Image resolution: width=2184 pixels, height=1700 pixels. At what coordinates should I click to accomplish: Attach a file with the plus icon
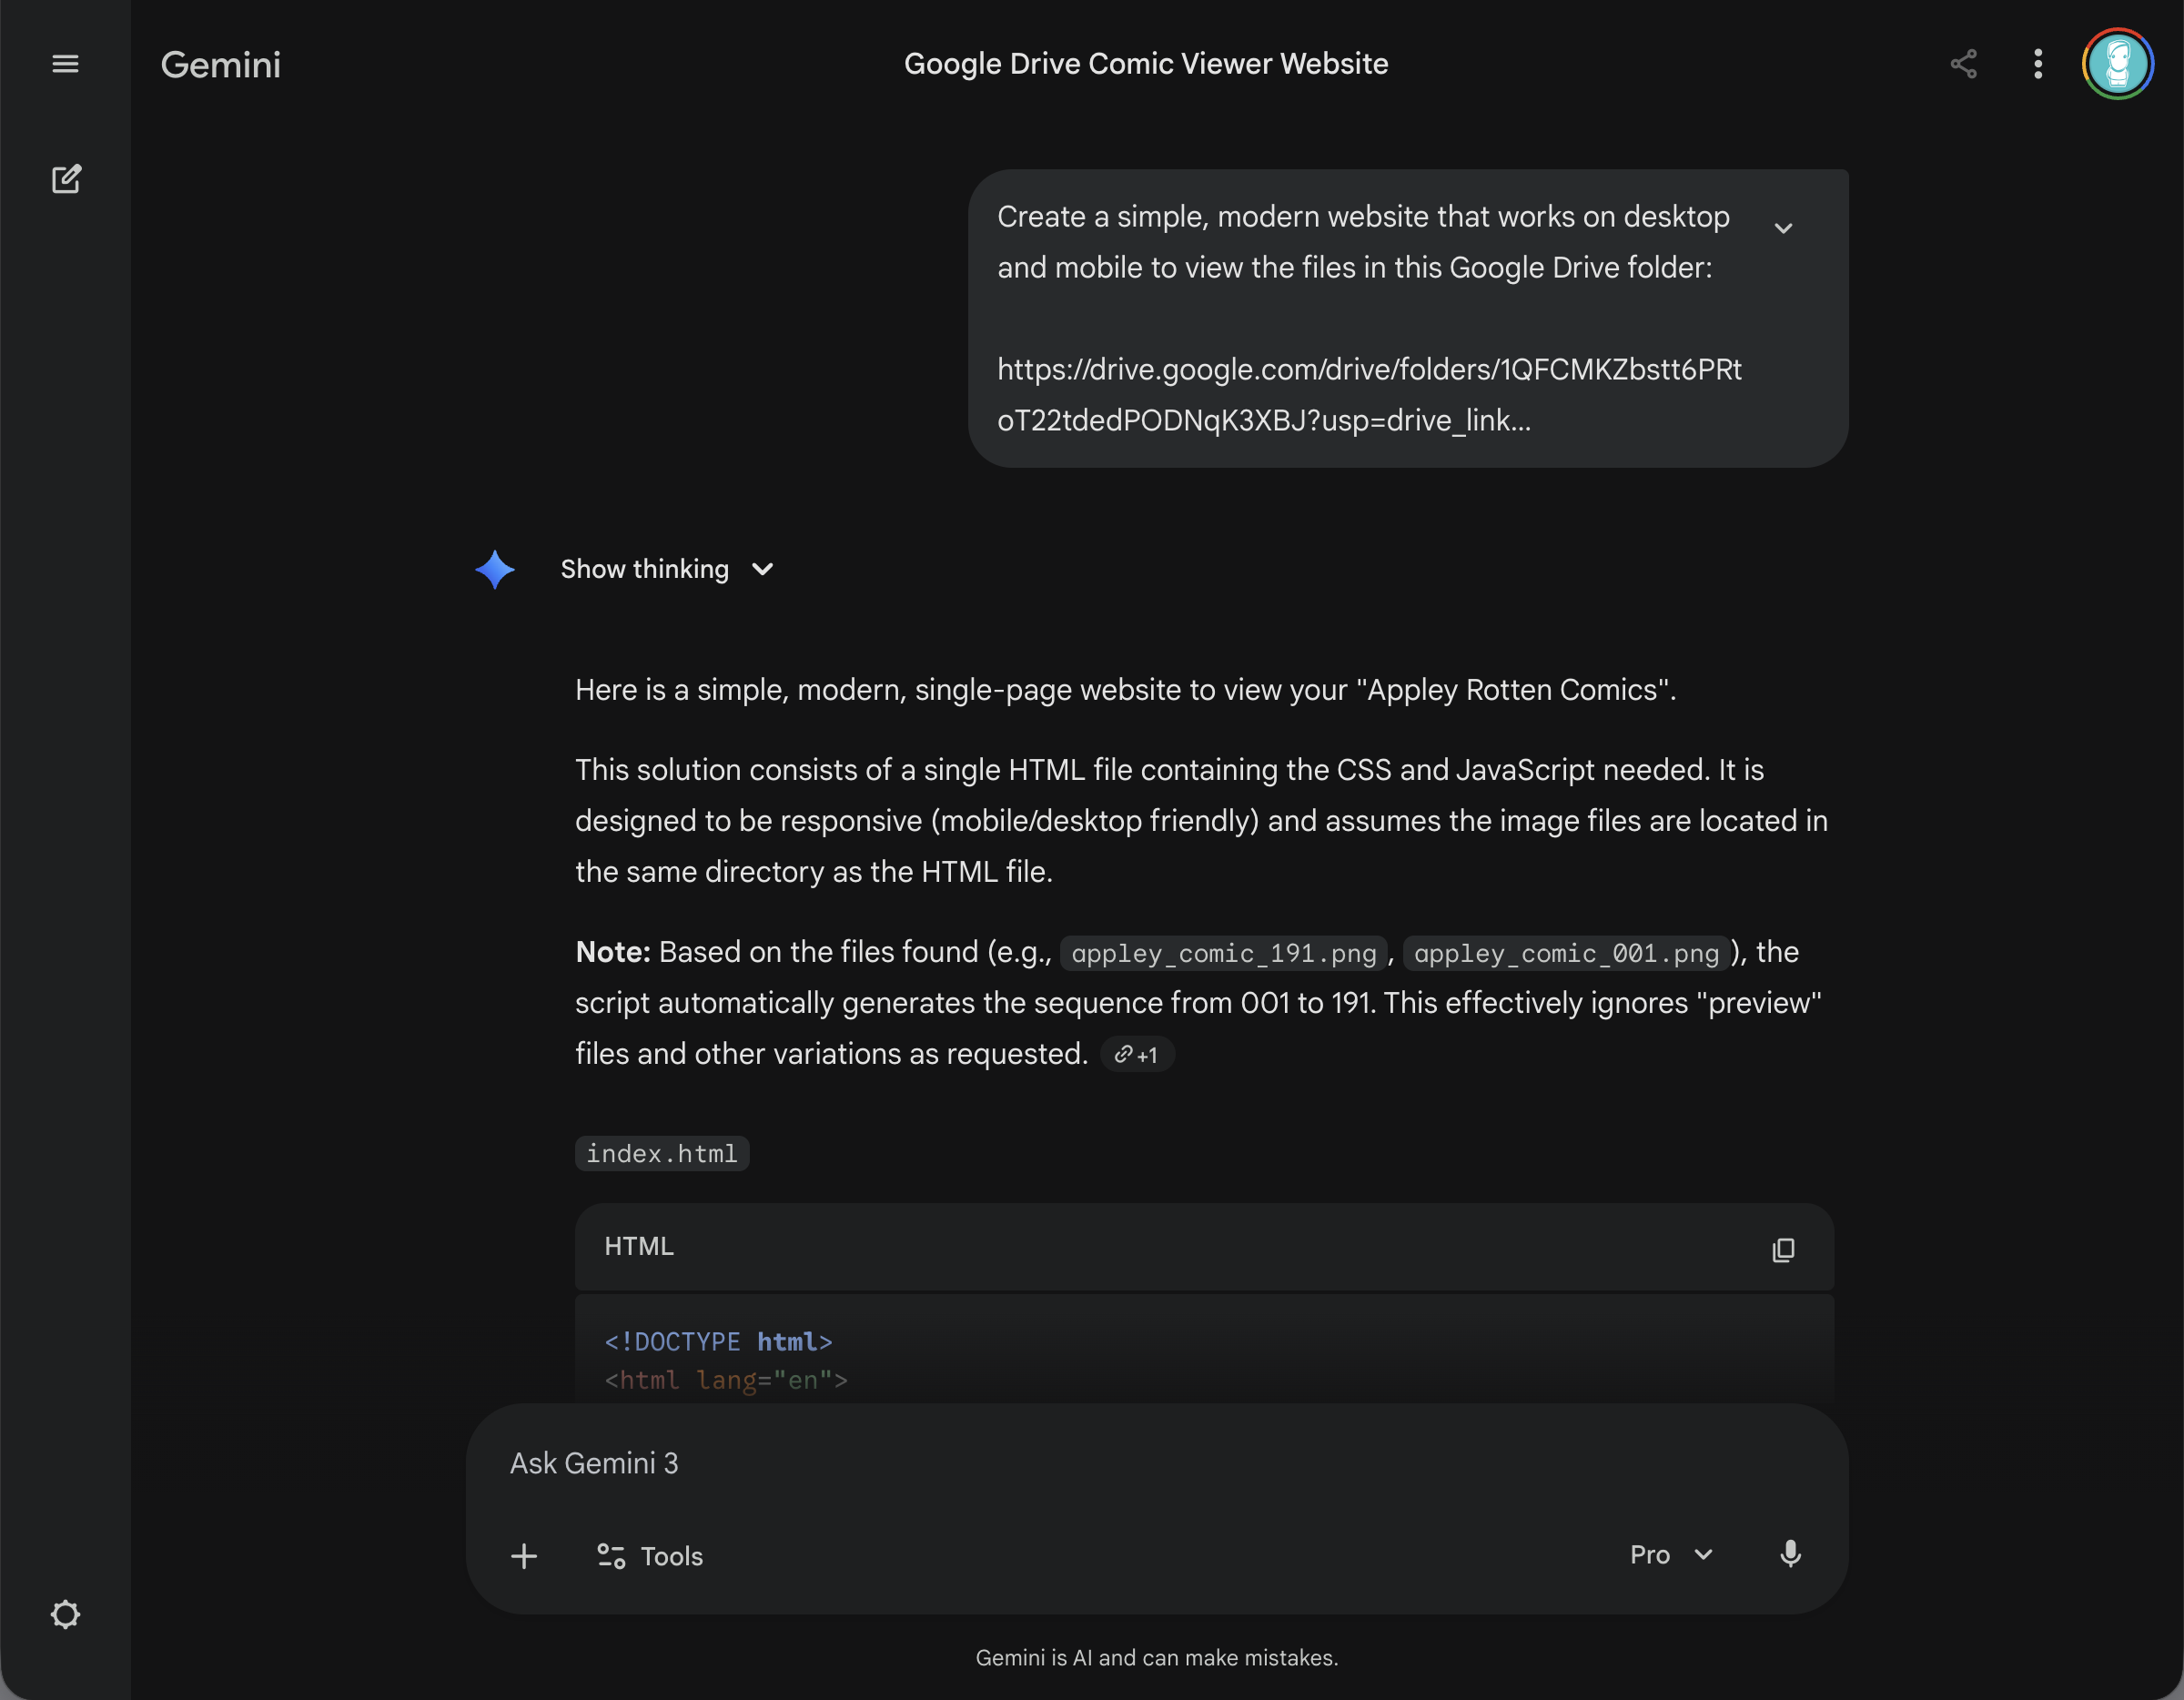tap(524, 1556)
